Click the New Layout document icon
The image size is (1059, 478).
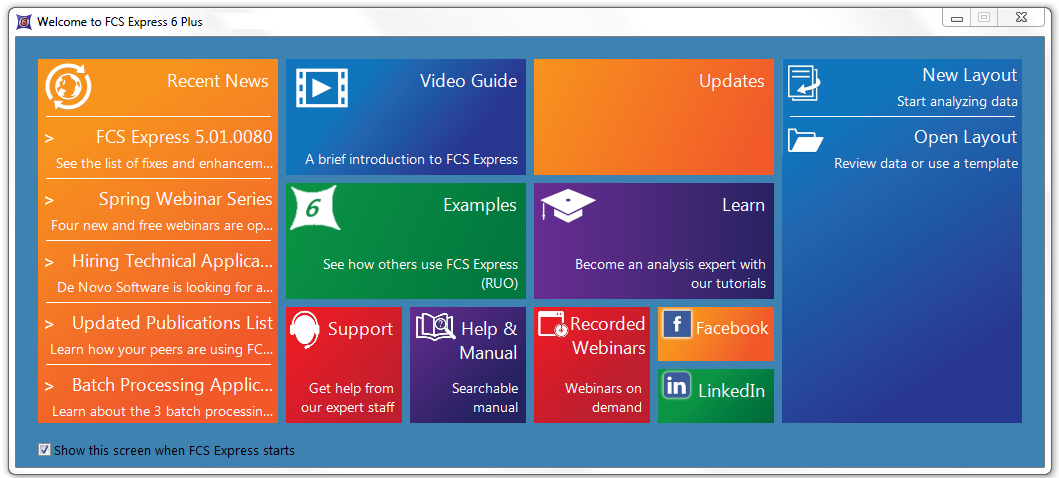804,83
